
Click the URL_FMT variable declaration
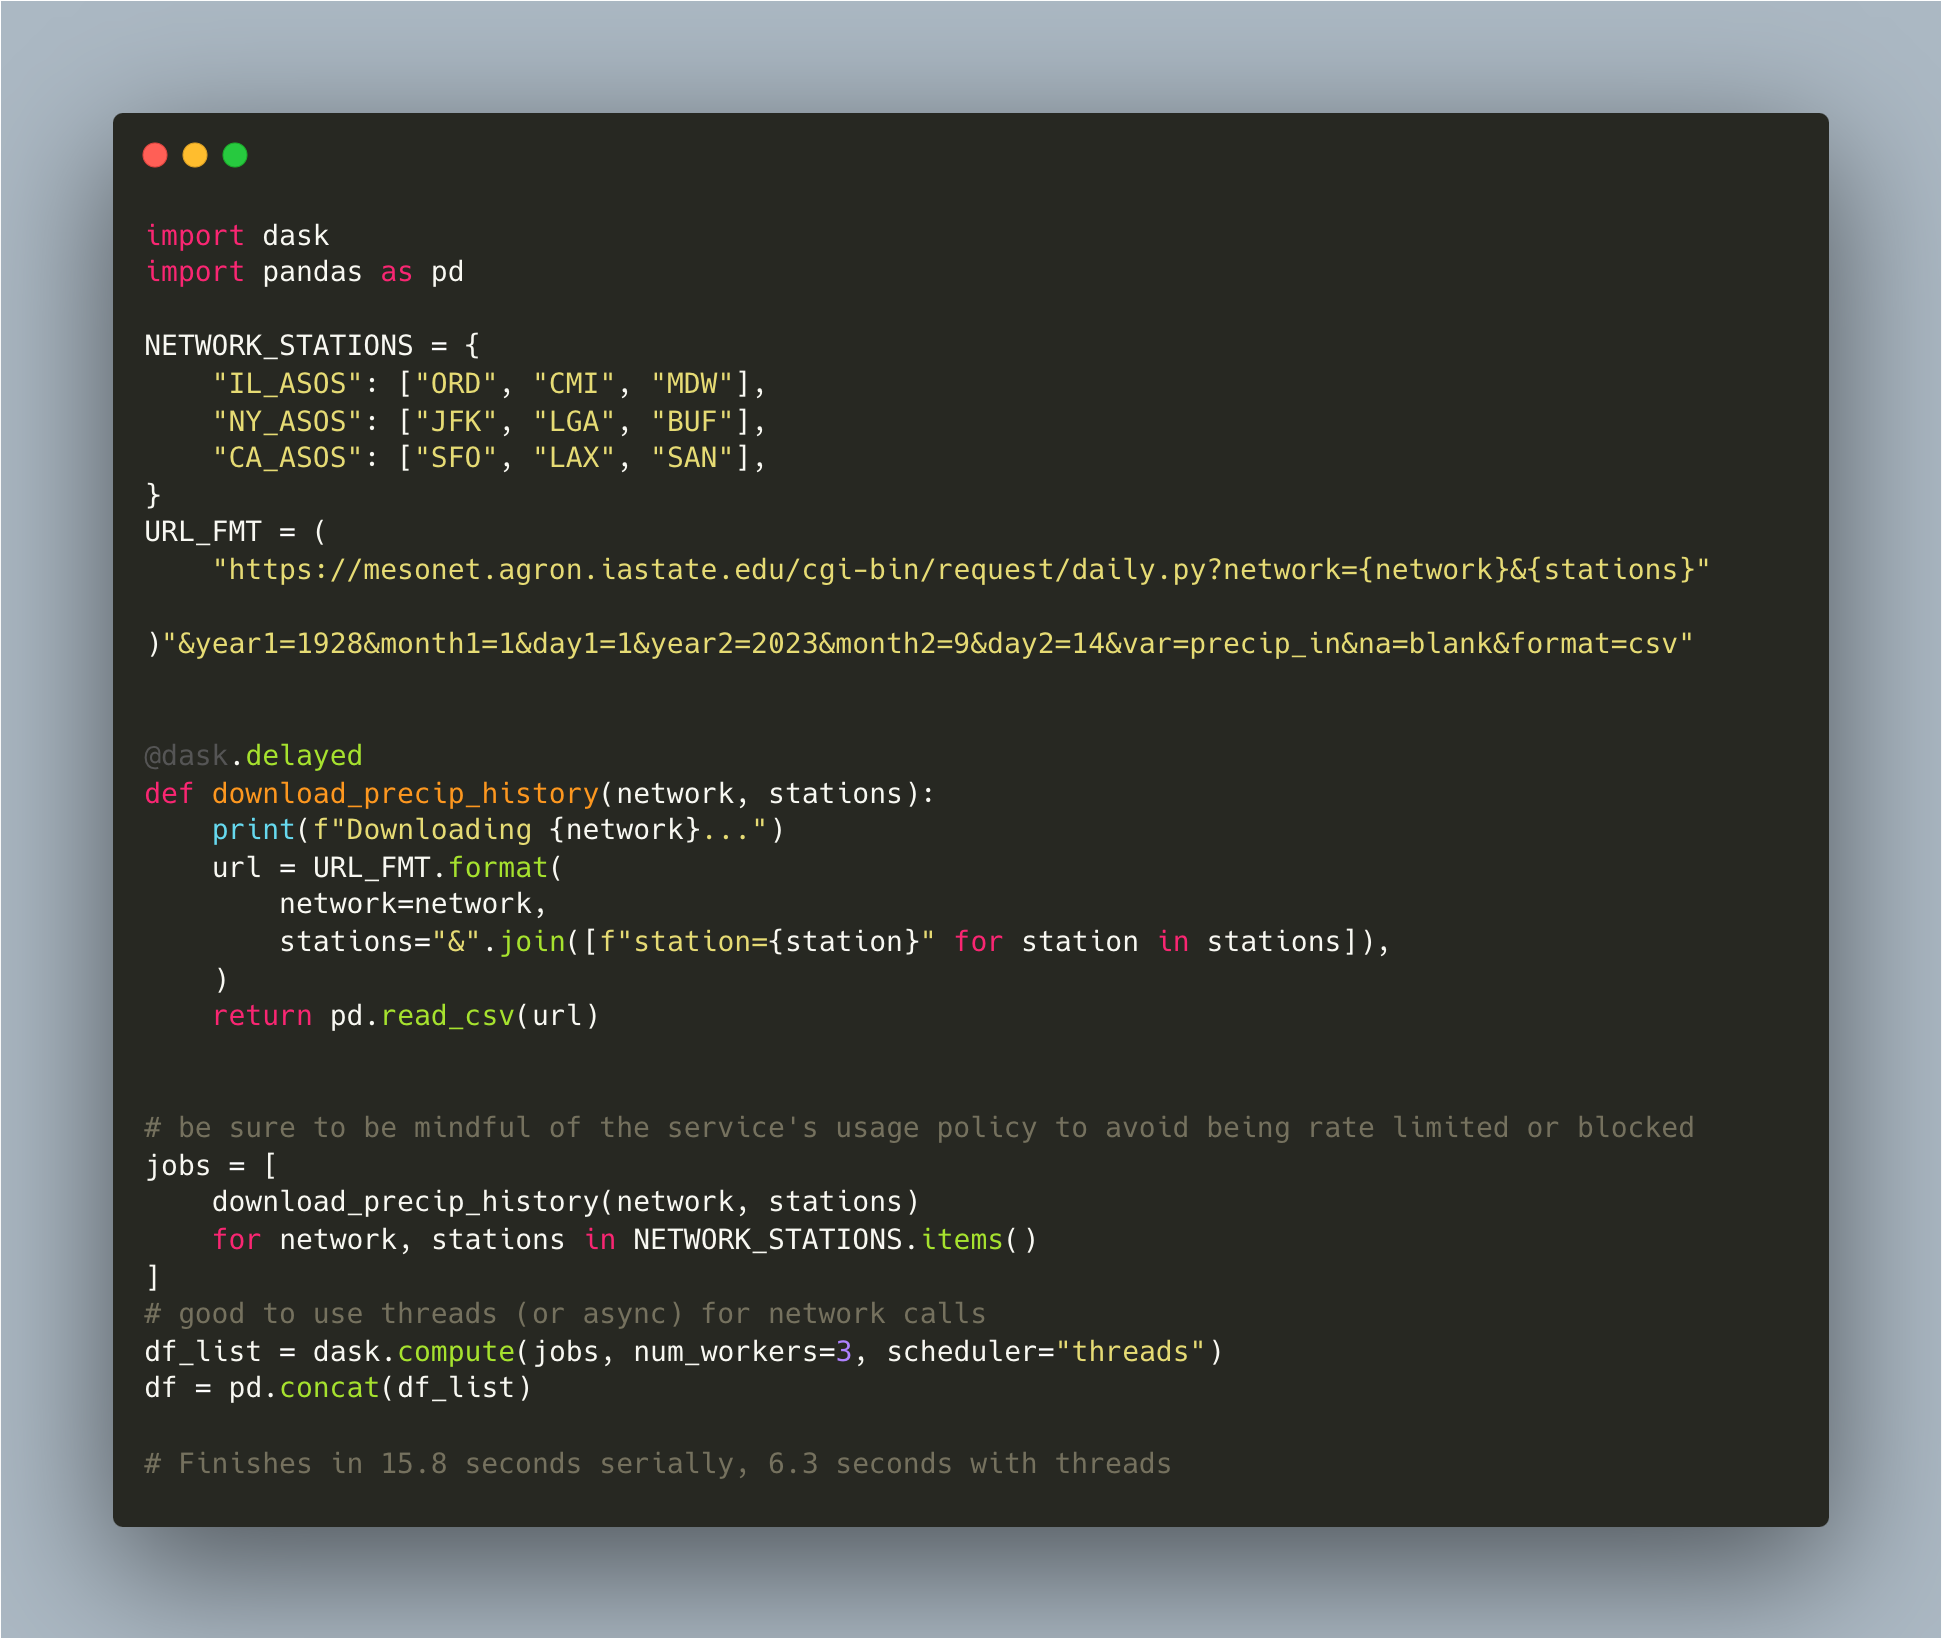coord(202,532)
